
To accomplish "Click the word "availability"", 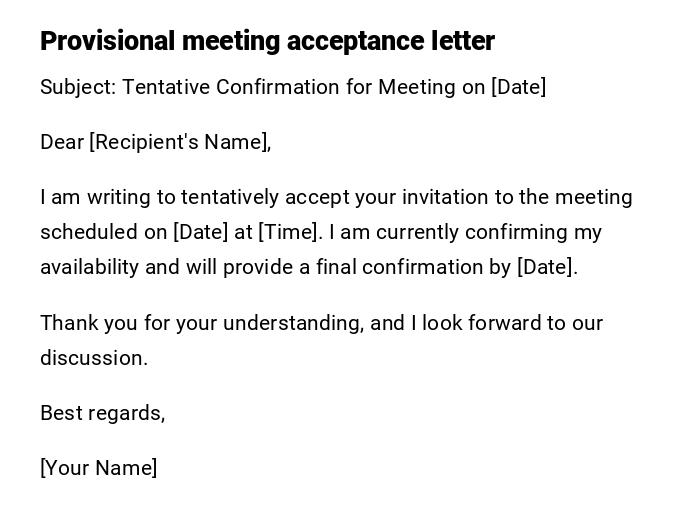I will tap(89, 267).
